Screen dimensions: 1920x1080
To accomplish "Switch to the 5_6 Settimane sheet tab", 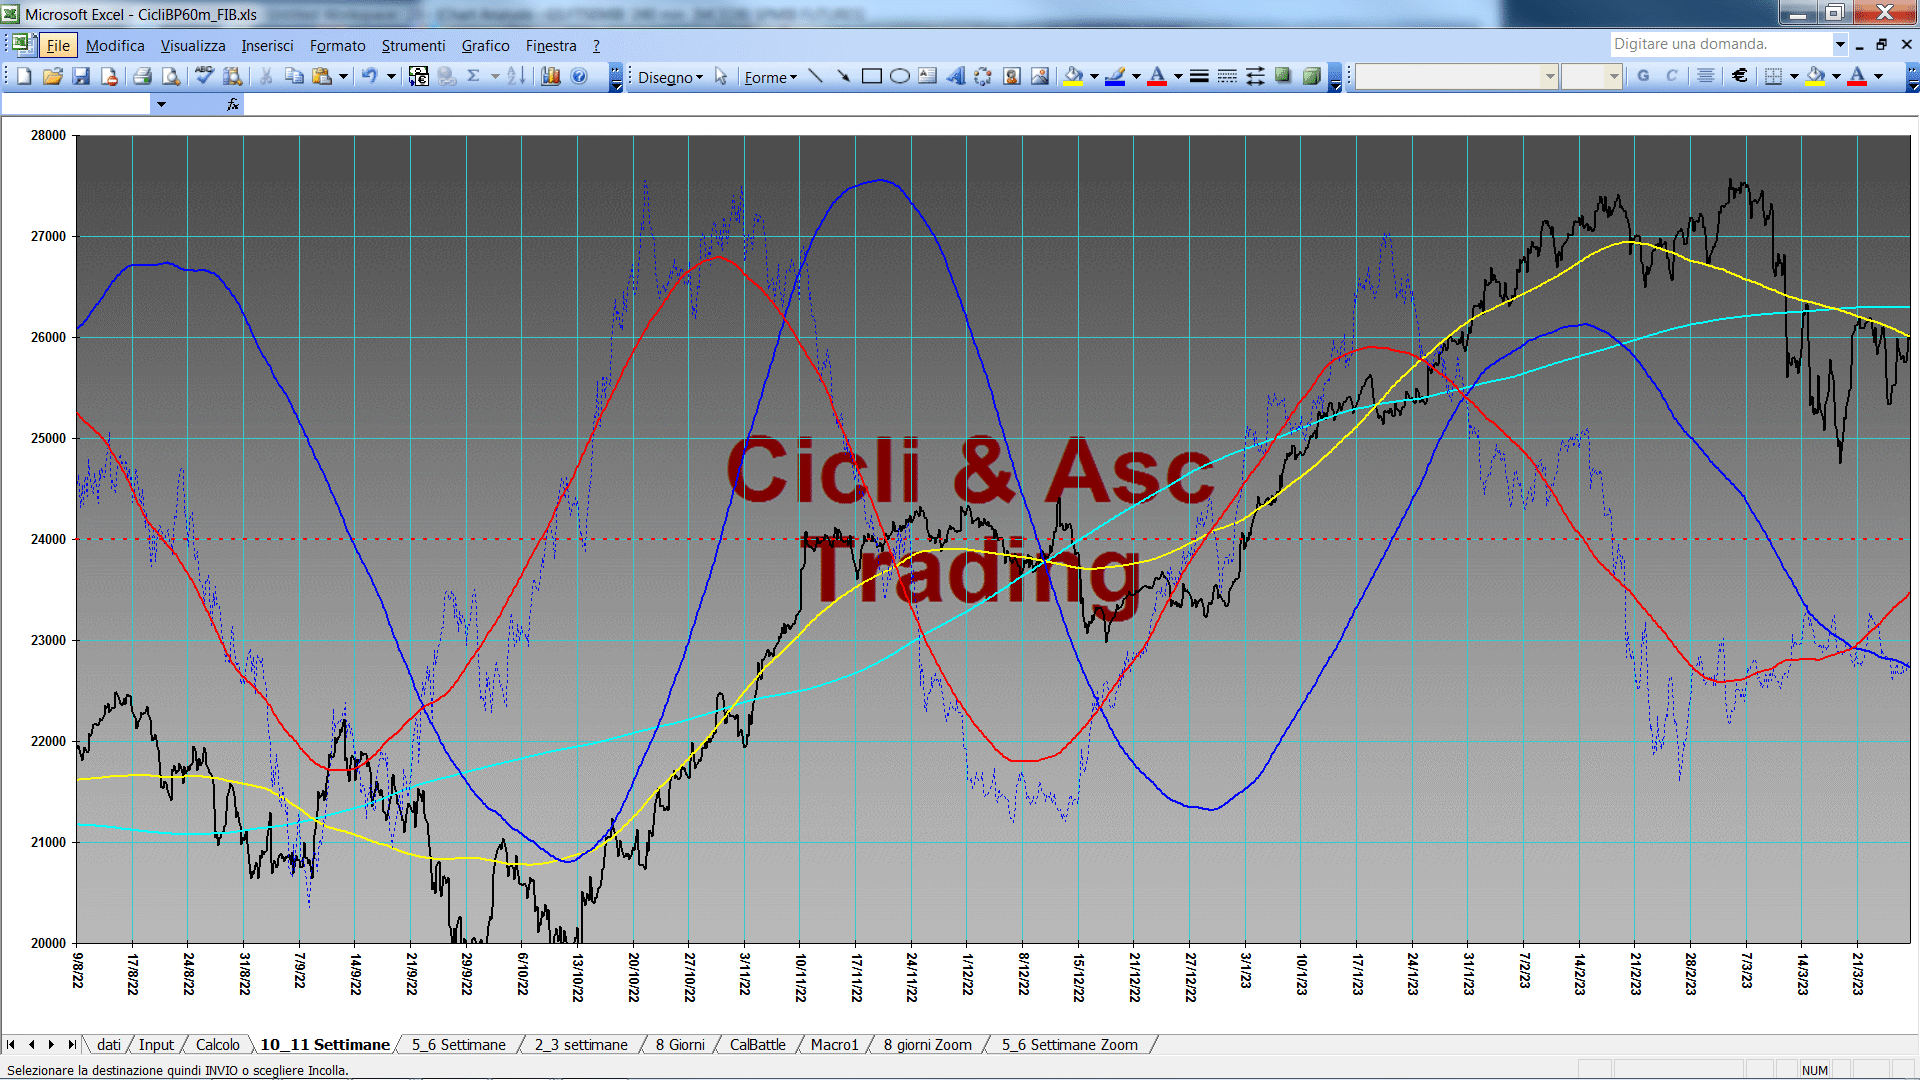I will [459, 1044].
